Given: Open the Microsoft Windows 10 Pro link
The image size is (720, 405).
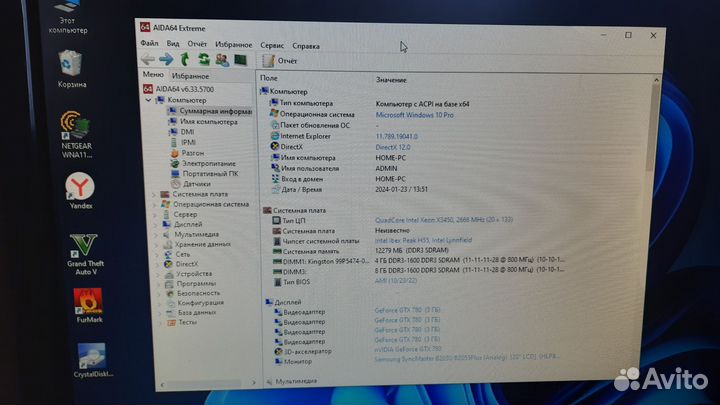Looking at the screenshot, I should coord(414,114).
